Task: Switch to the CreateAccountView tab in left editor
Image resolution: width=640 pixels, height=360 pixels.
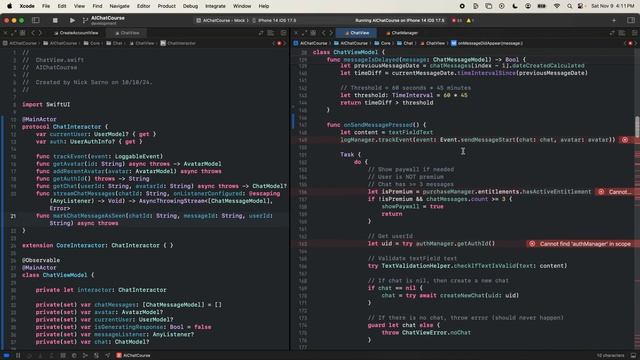Action: click(76, 33)
